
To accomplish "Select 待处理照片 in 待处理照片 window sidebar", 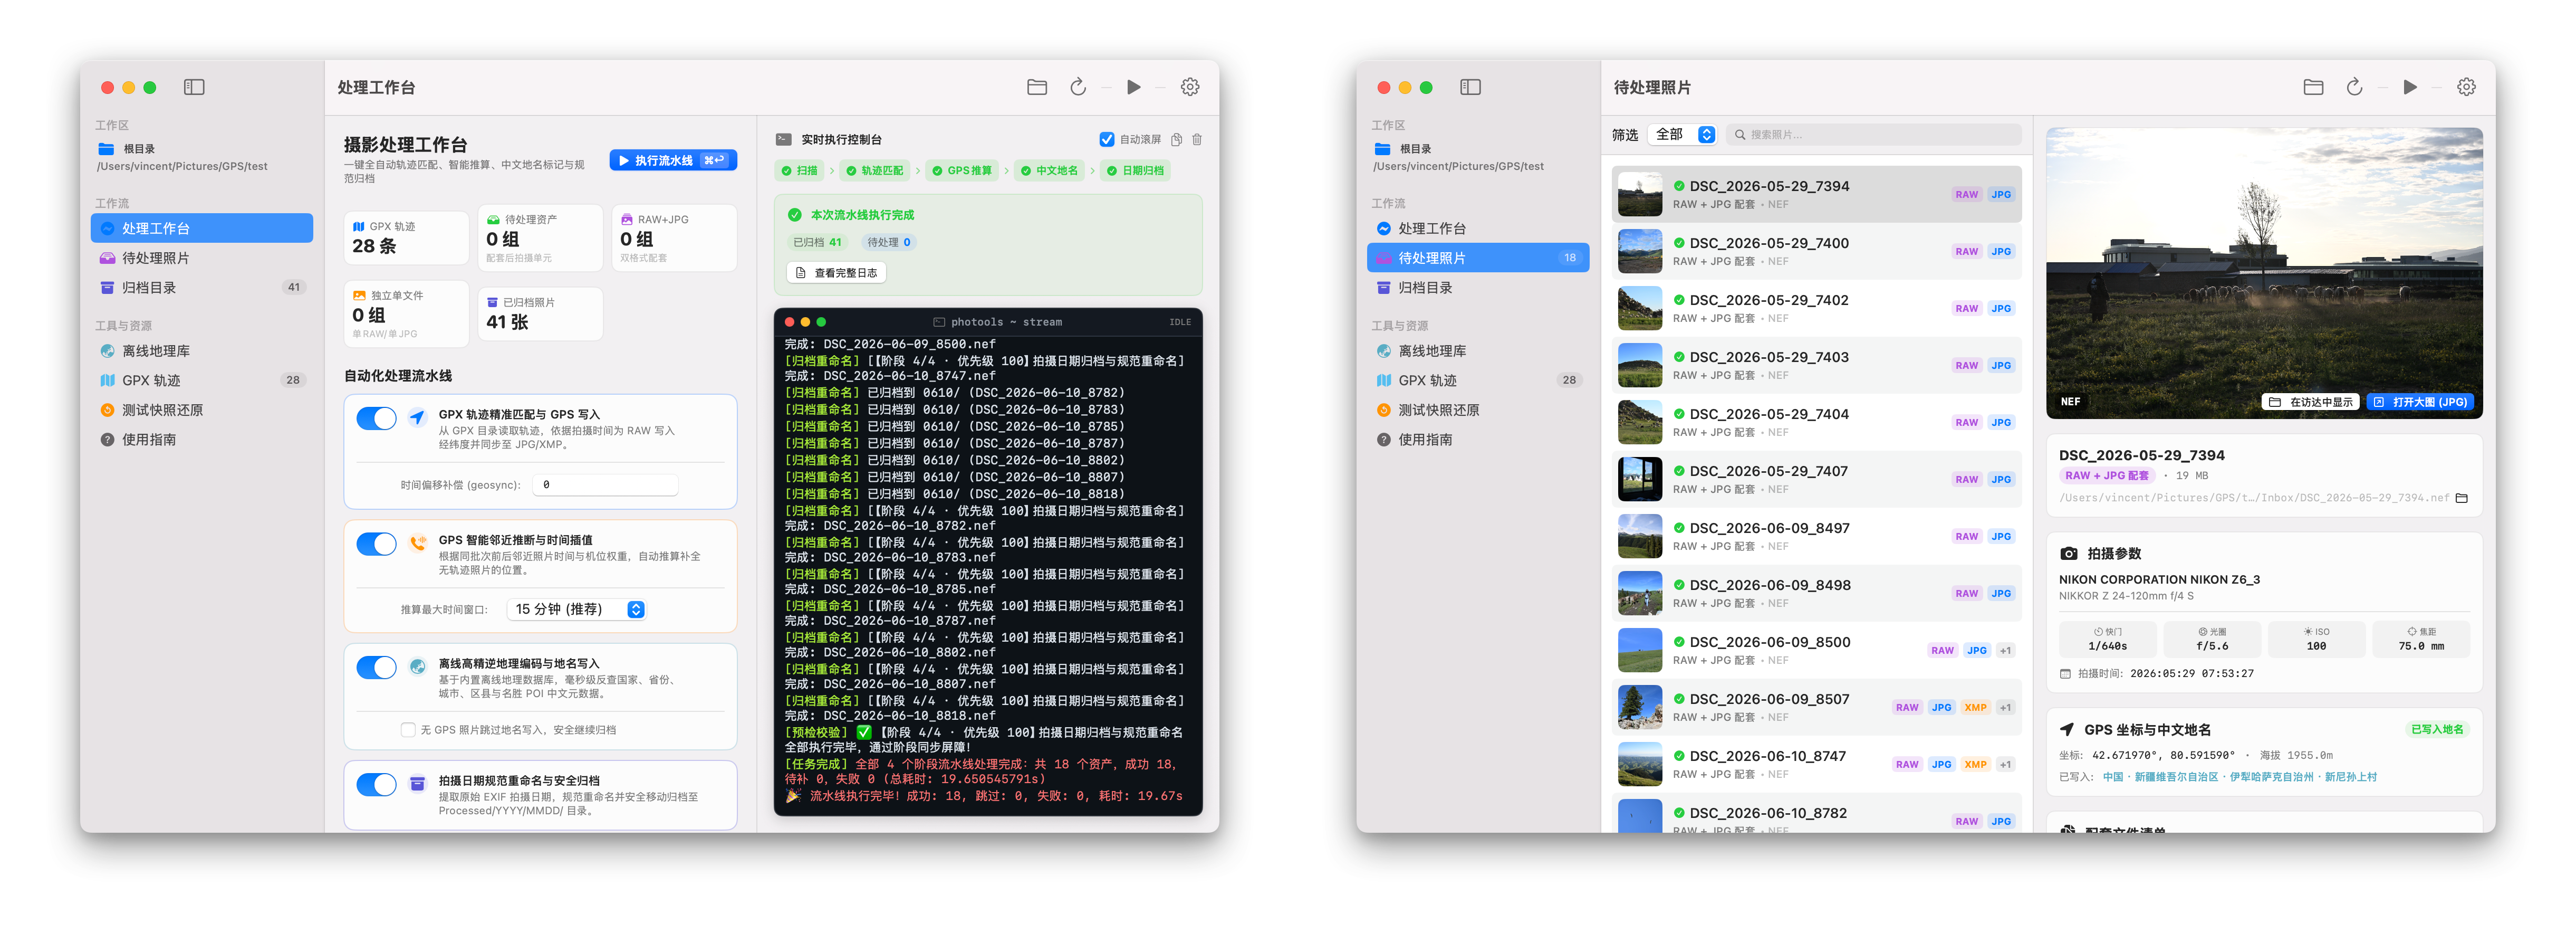I will (x=1478, y=258).
